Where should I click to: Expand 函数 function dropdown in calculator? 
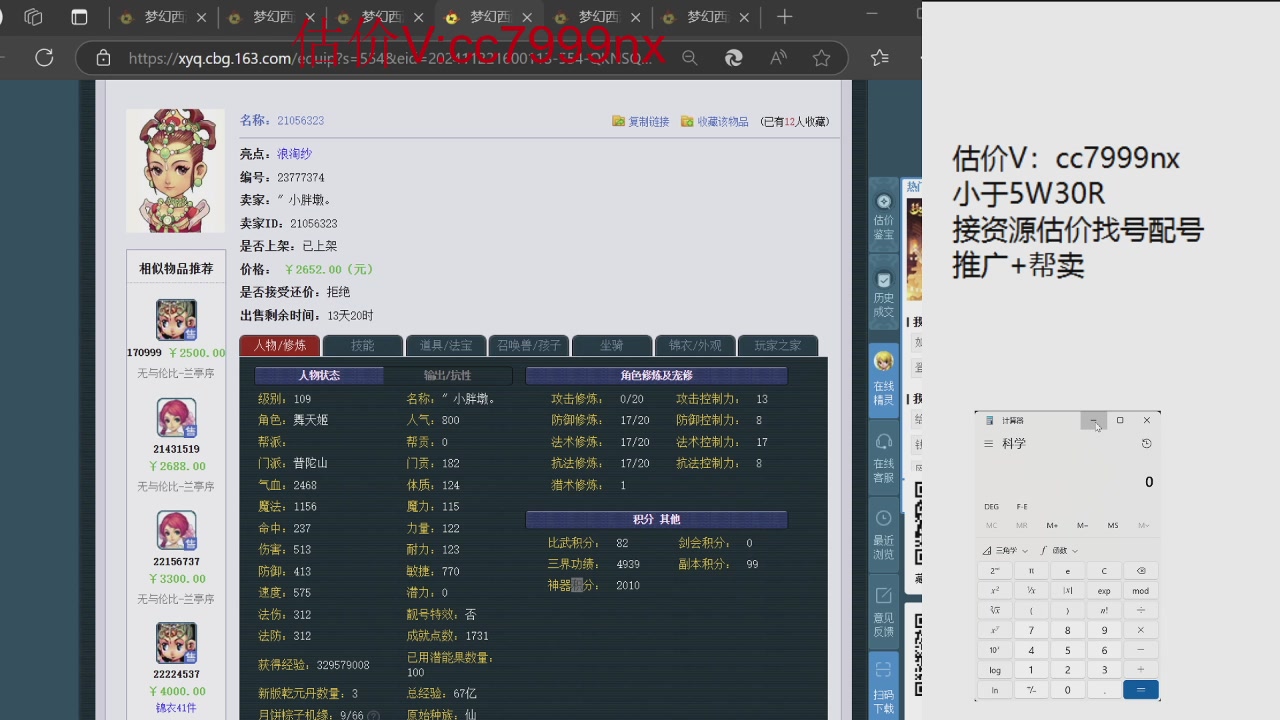point(1060,550)
